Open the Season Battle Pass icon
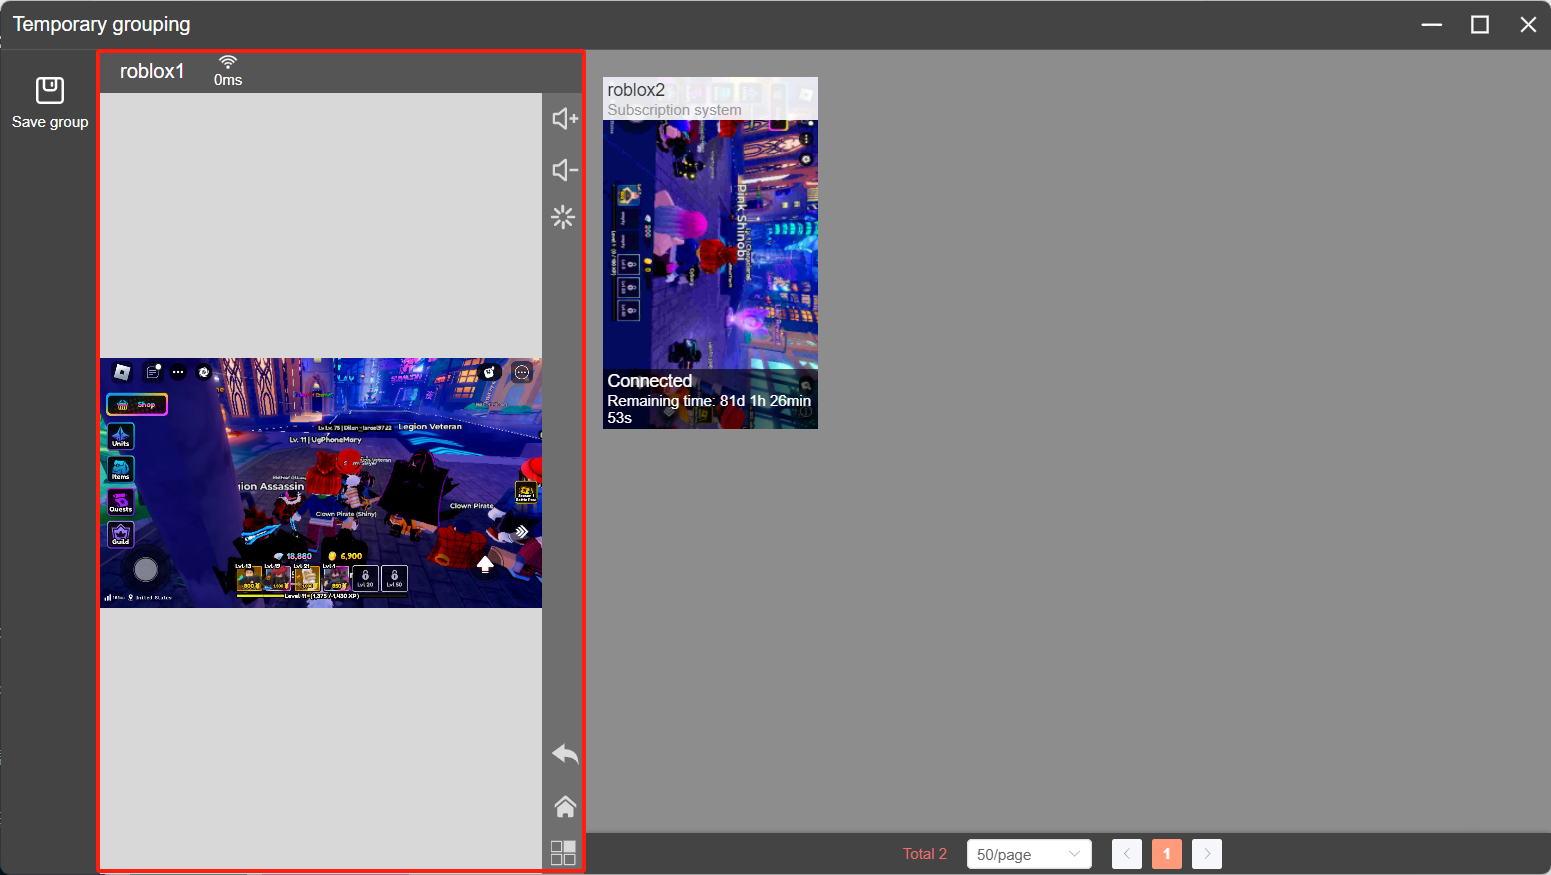Viewport: 1551px width, 875px height. tap(526, 491)
